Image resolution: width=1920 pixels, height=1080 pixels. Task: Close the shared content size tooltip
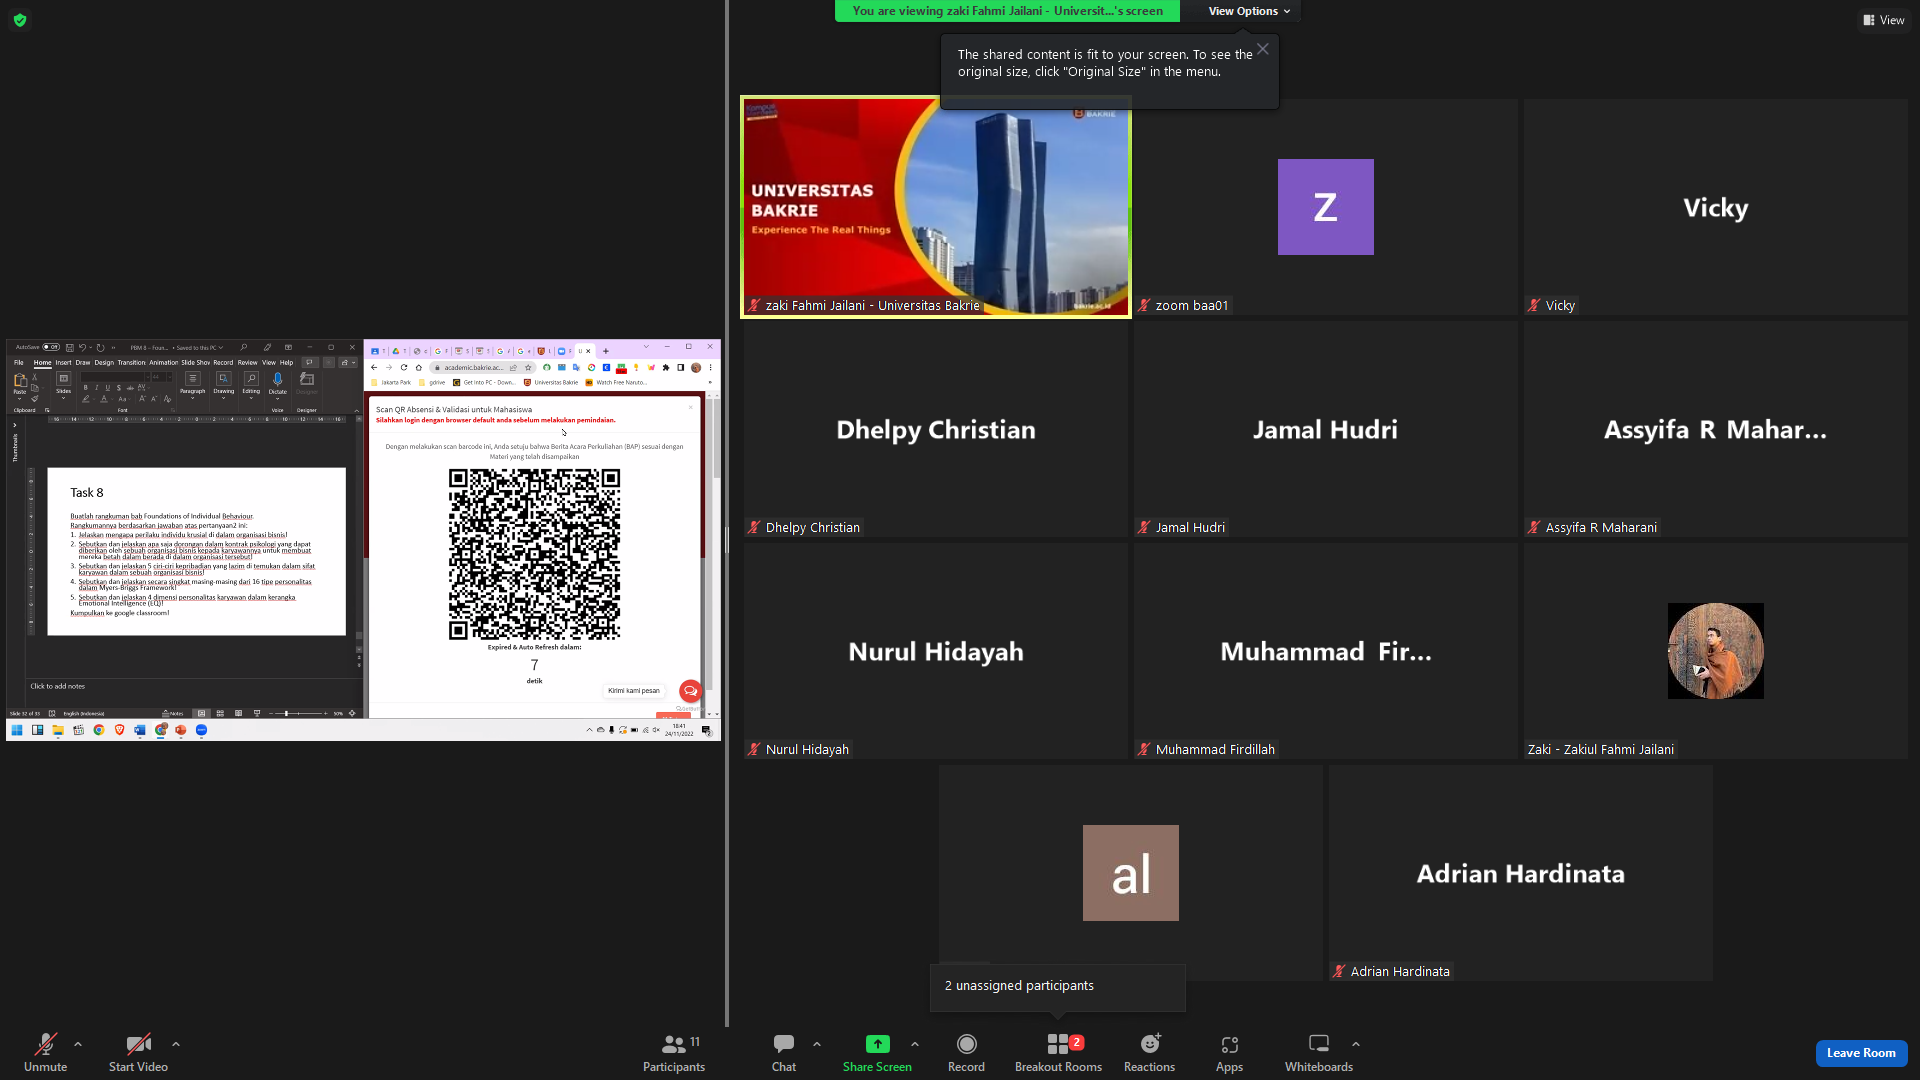(1263, 49)
